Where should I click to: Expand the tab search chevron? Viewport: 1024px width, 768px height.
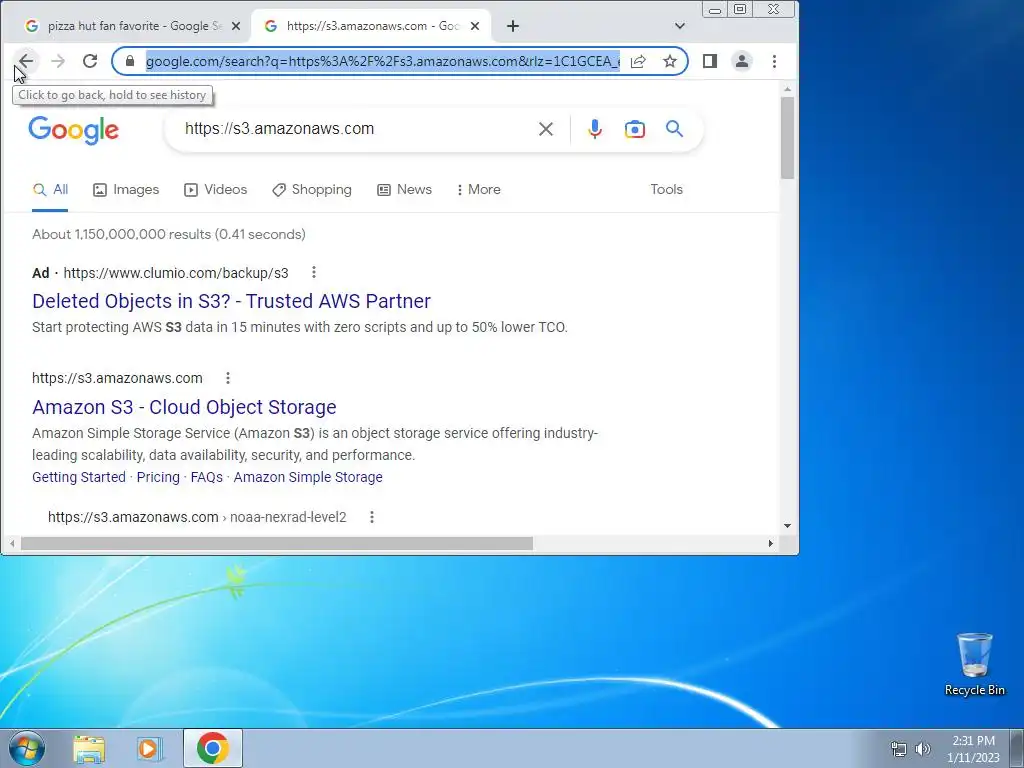tap(680, 25)
